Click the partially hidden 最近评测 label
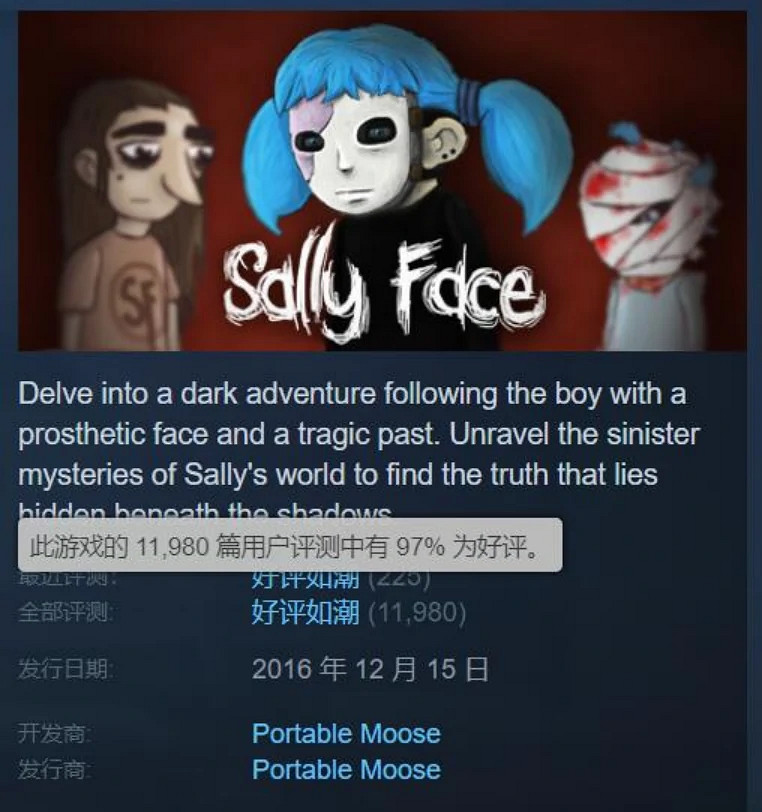 (66, 578)
